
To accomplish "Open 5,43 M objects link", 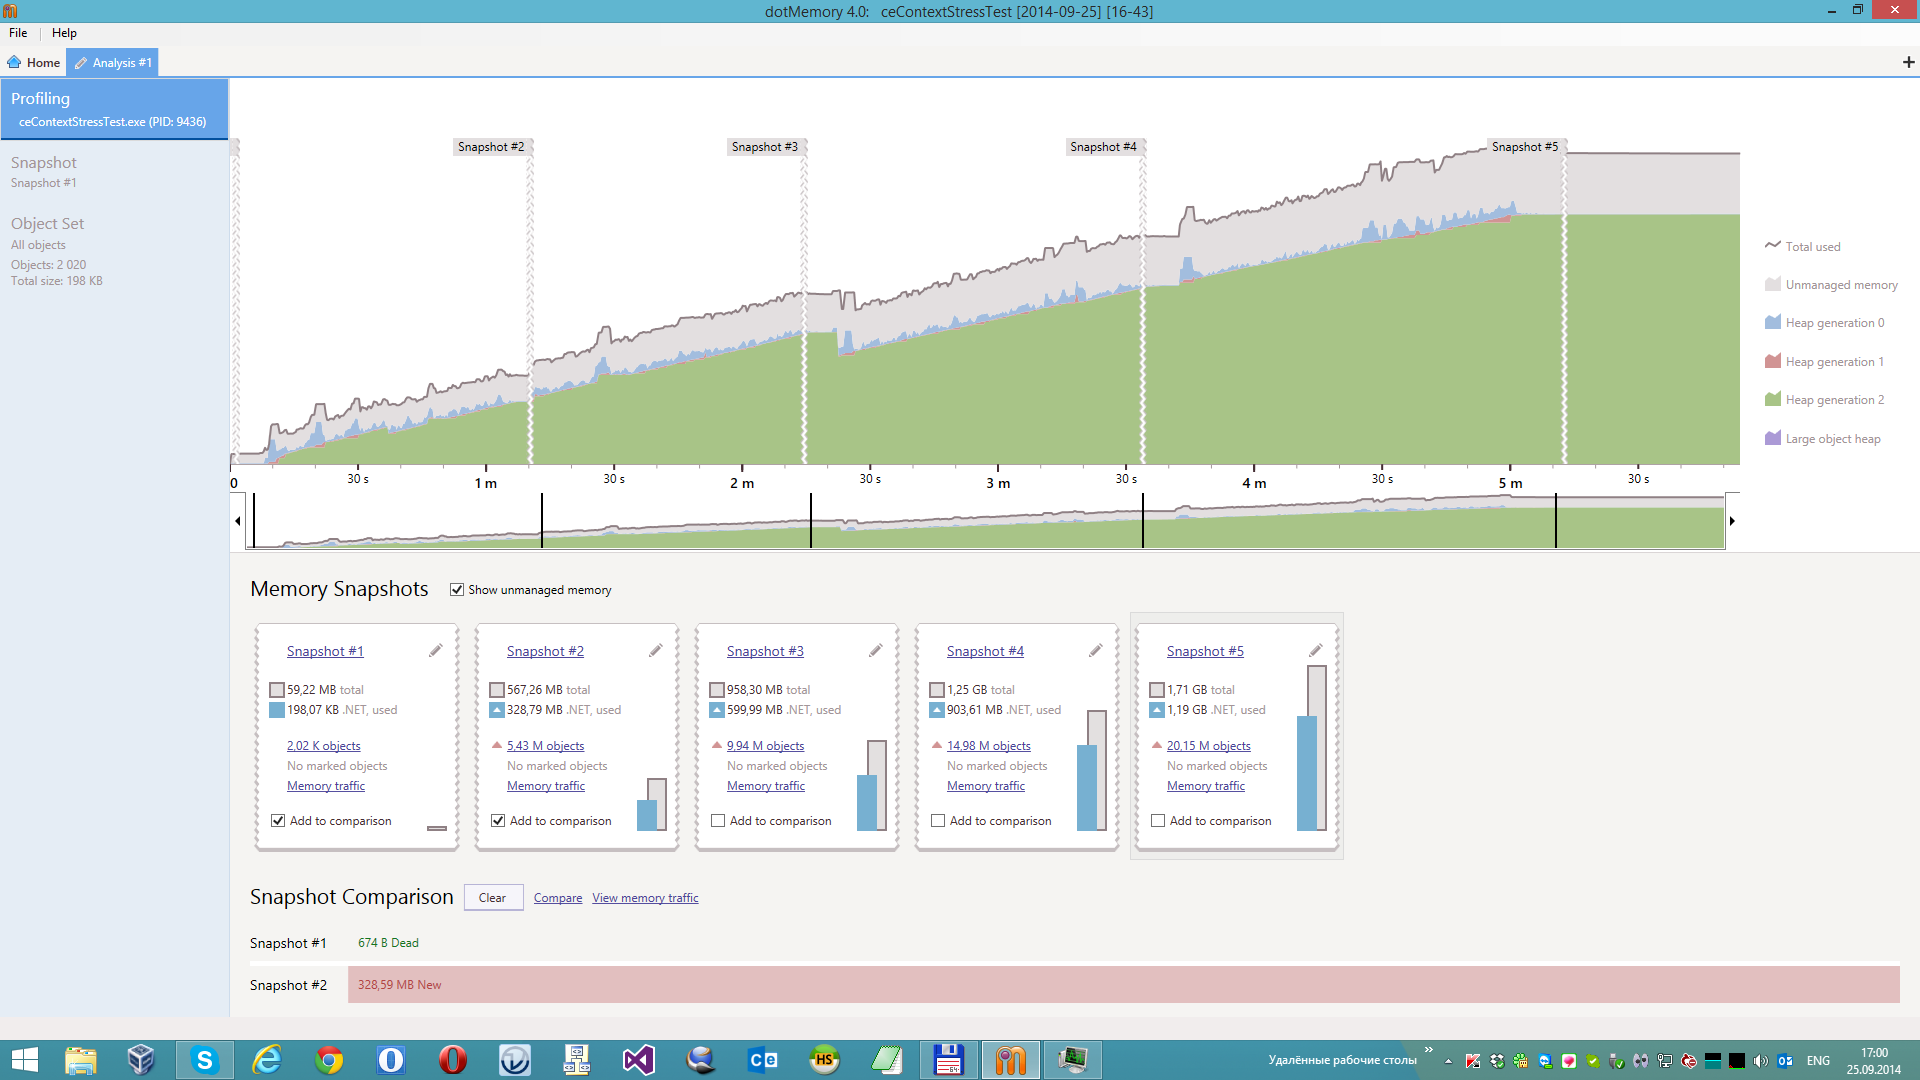I will coord(546,746).
